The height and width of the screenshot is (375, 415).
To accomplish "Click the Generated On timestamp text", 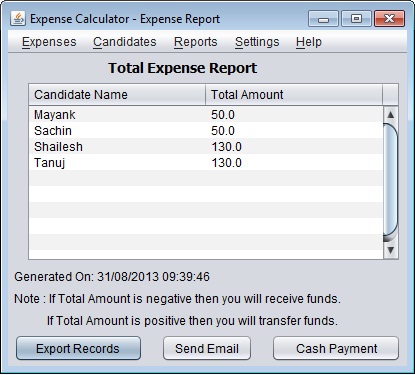I will 112,277.
